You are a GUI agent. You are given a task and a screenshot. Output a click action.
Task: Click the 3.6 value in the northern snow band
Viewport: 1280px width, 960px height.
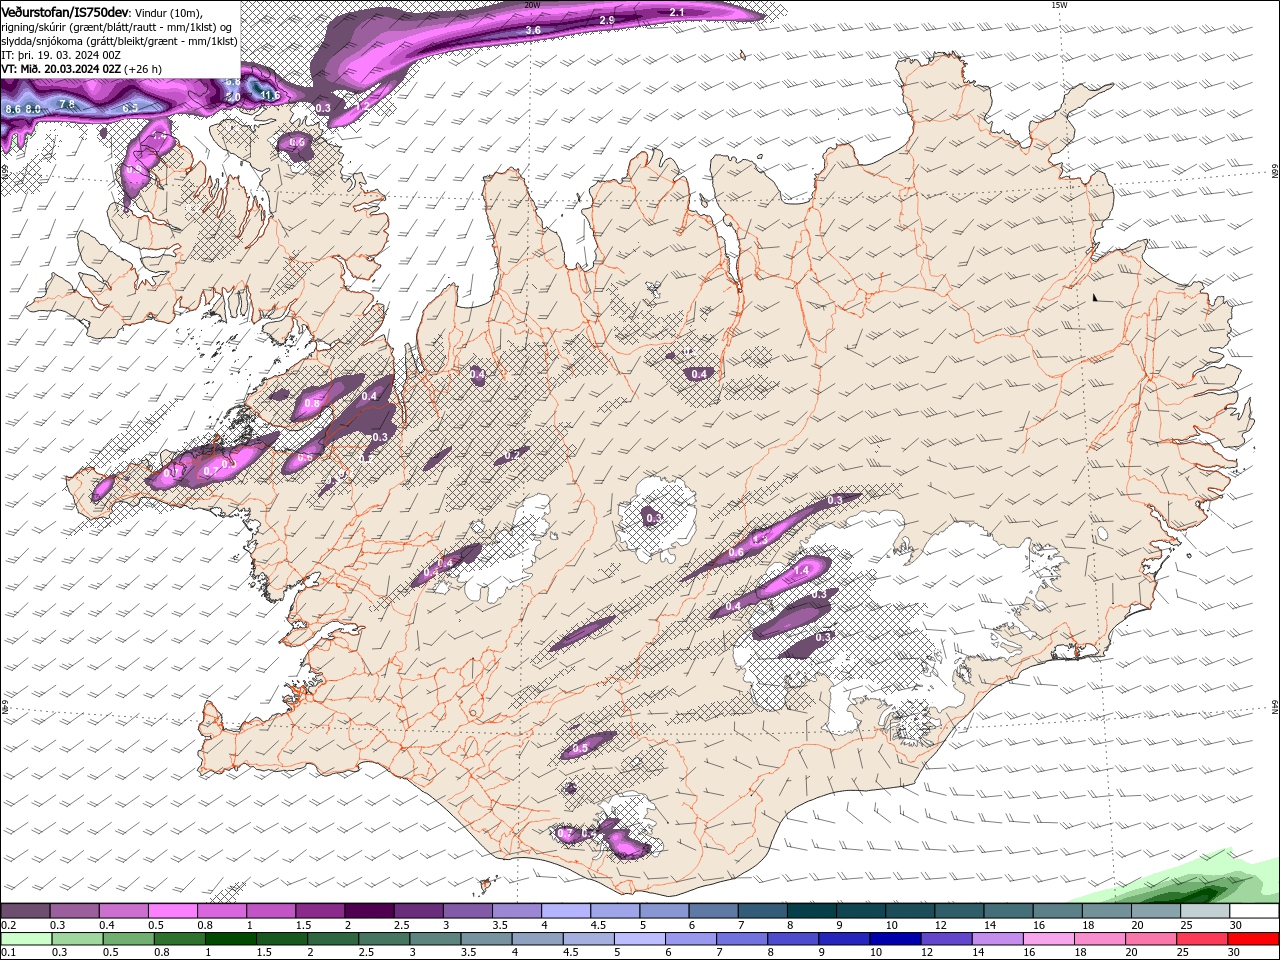[x=533, y=30]
